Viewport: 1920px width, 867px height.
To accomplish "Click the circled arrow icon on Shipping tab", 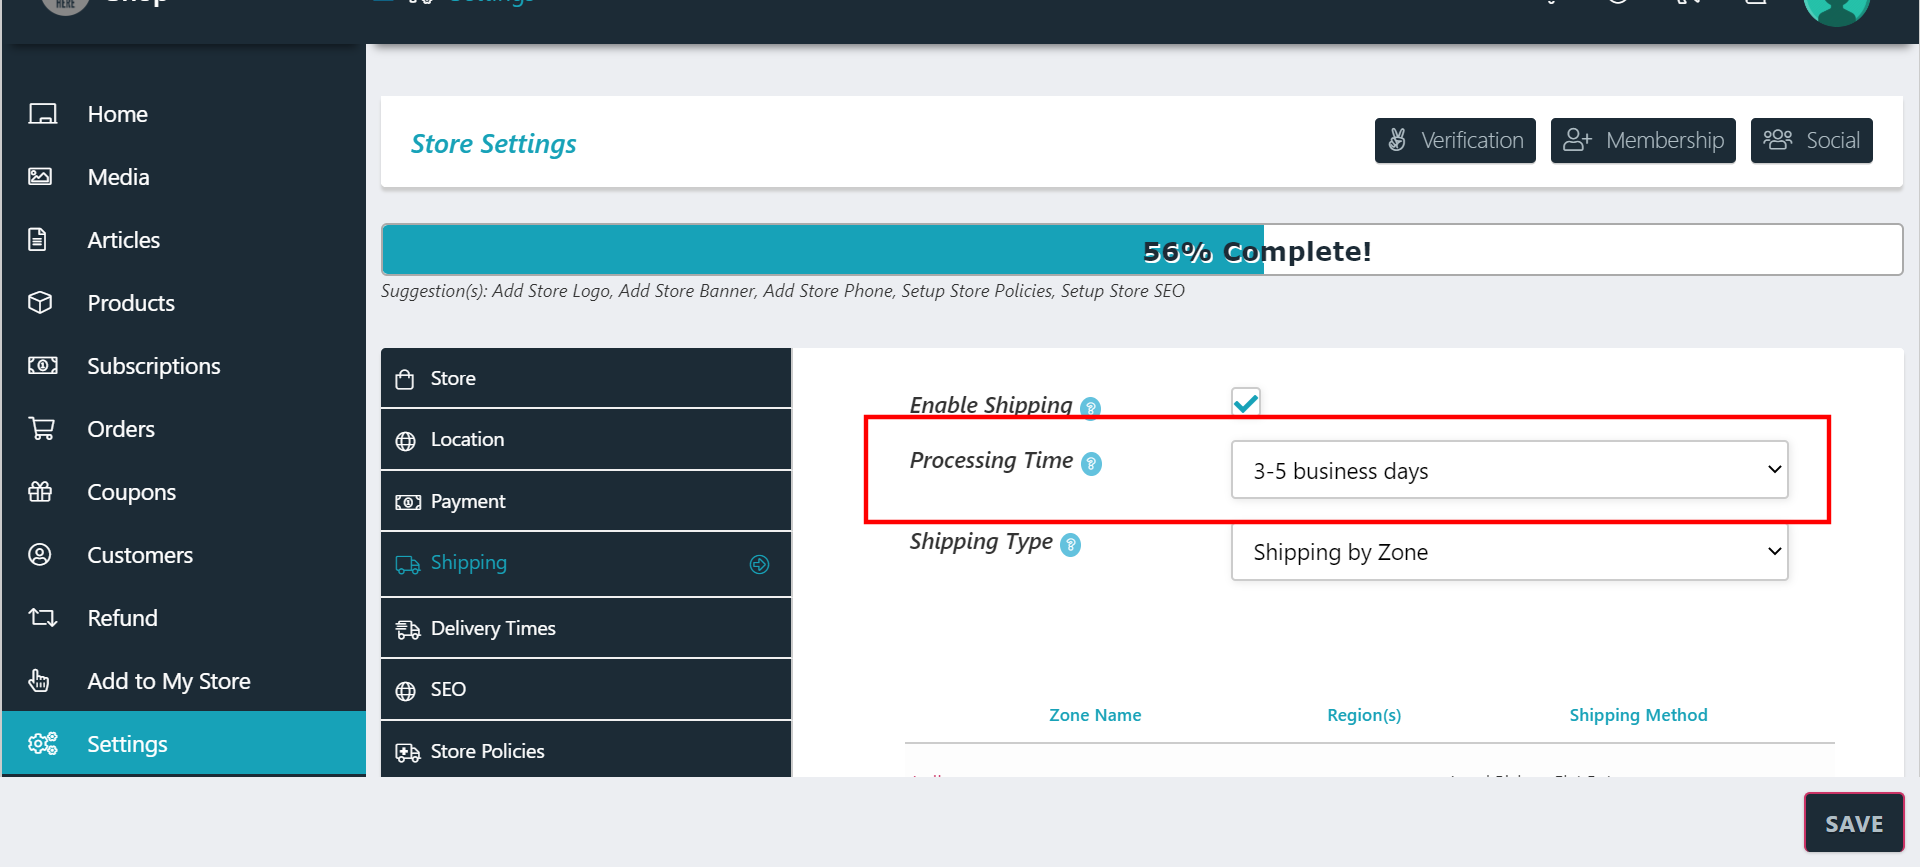I will point(760,564).
